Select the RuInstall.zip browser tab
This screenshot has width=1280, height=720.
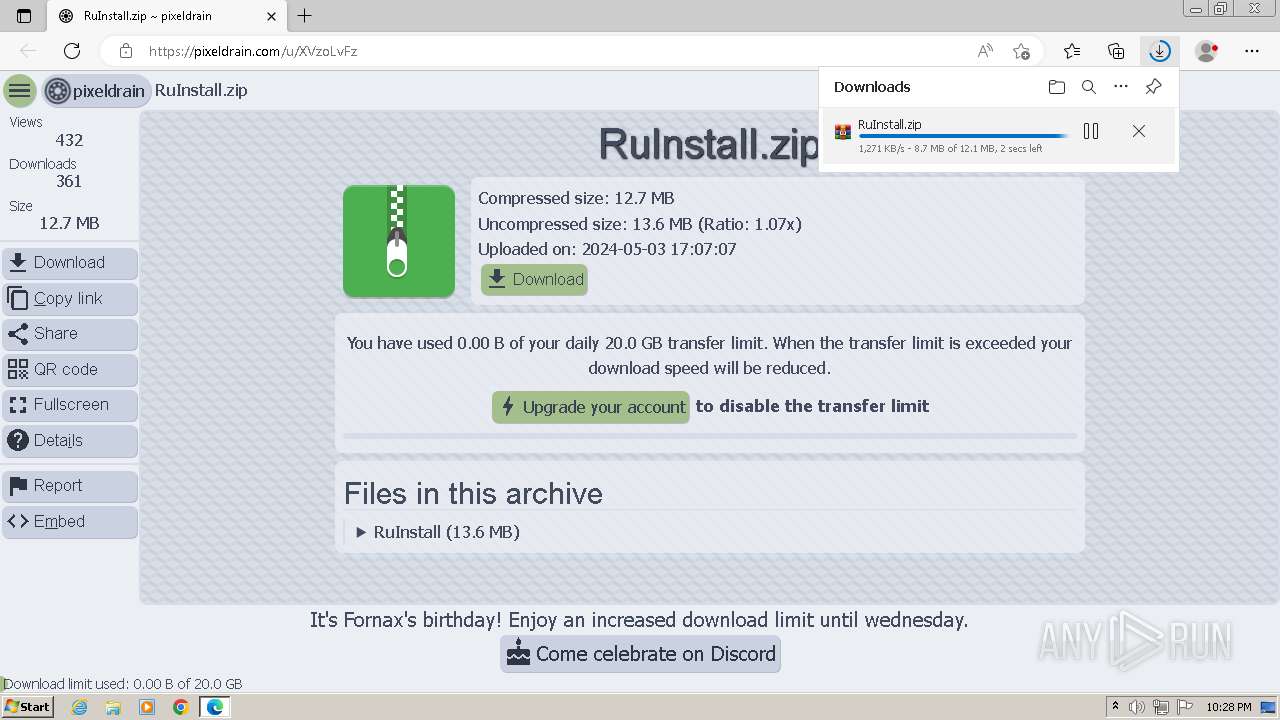165,16
